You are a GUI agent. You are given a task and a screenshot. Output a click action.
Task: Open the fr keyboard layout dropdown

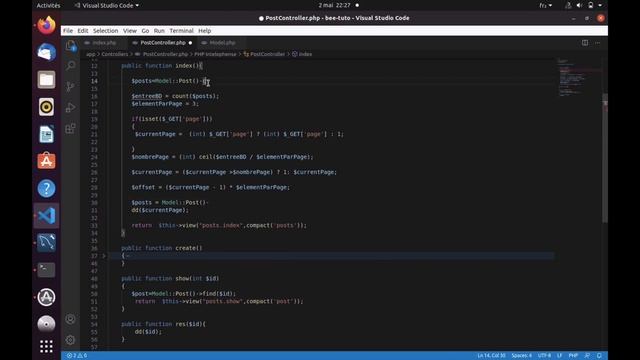tap(545, 5)
